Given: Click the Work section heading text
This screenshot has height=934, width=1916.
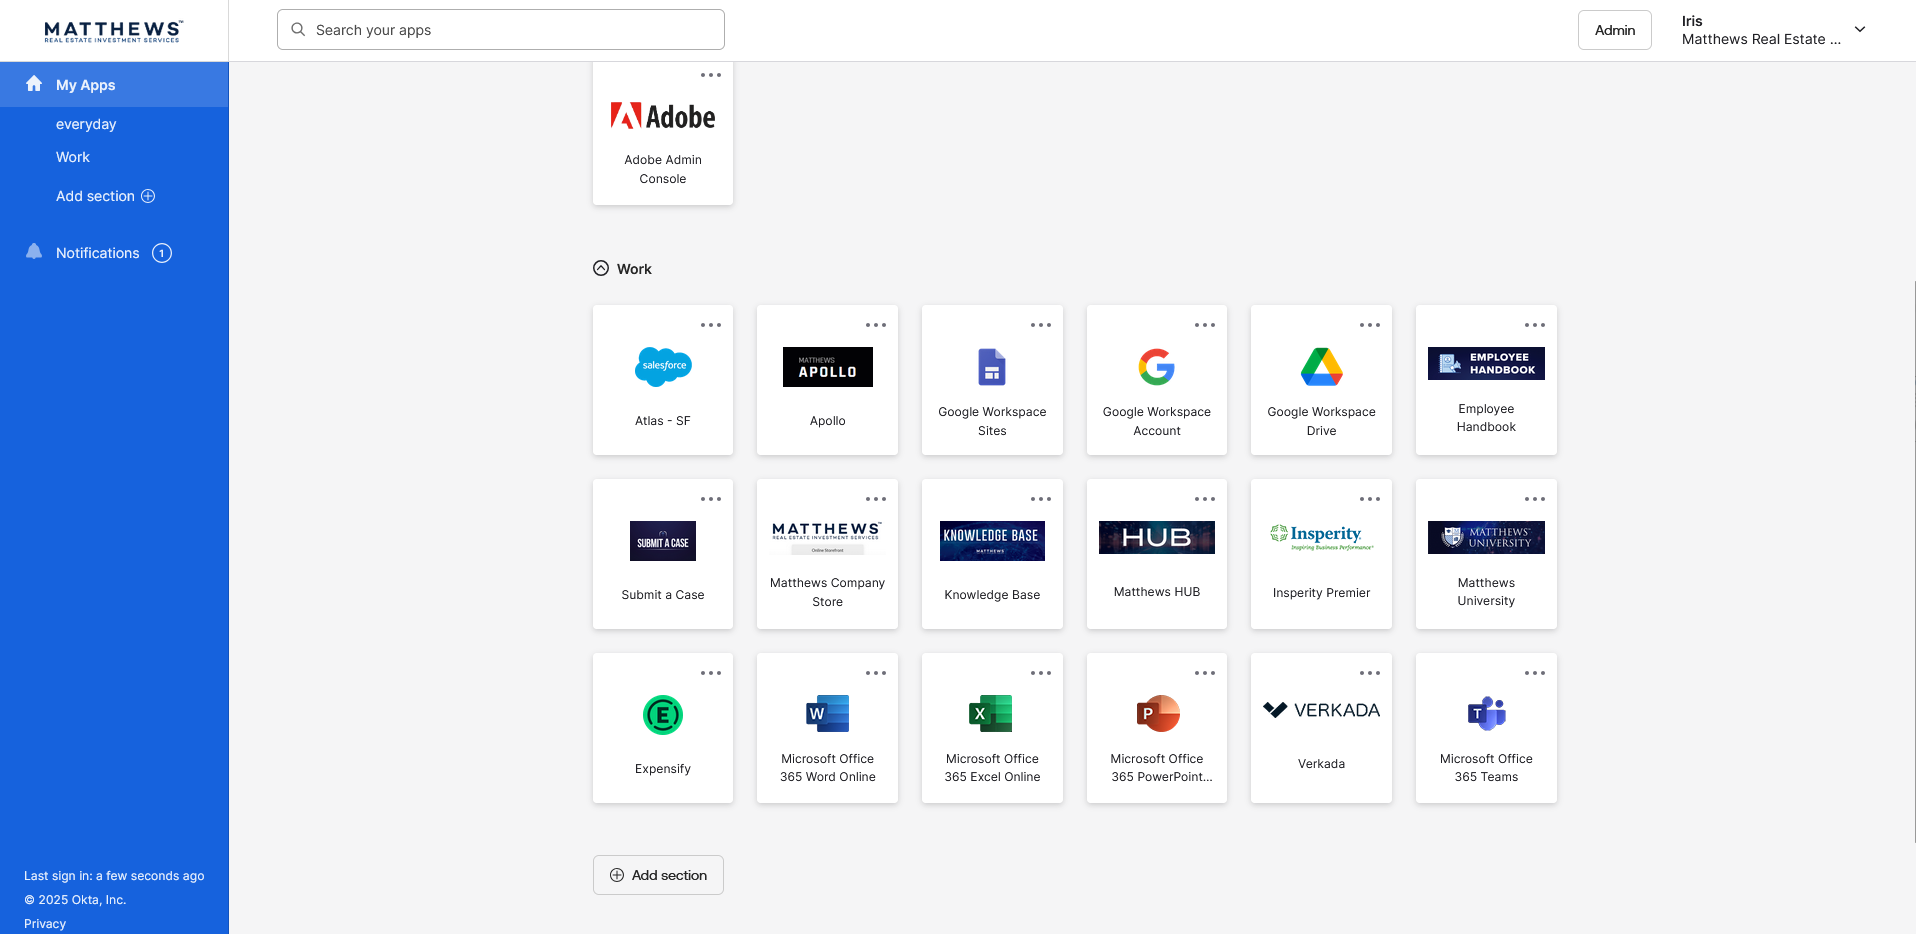Looking at the screenshot, I should pyautogui.click(x=634, y=269).
